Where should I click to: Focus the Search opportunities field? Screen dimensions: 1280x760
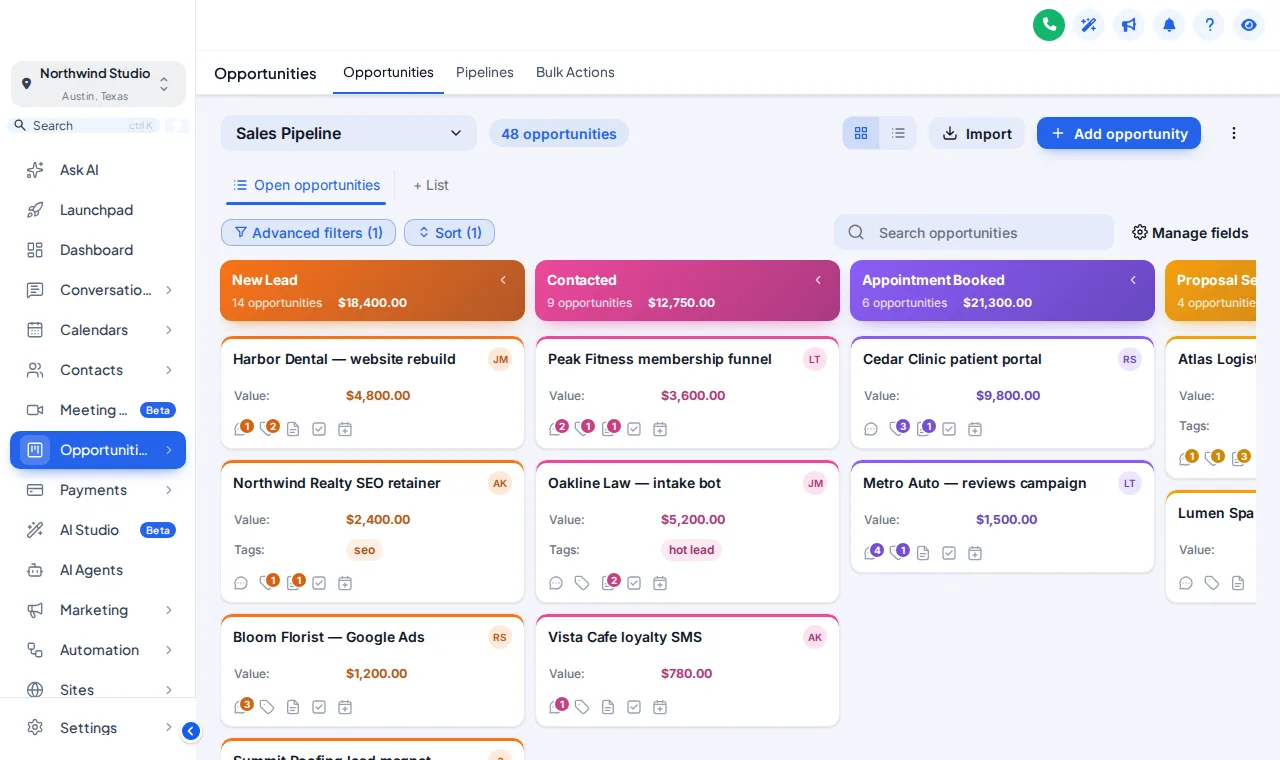[974, 232]
